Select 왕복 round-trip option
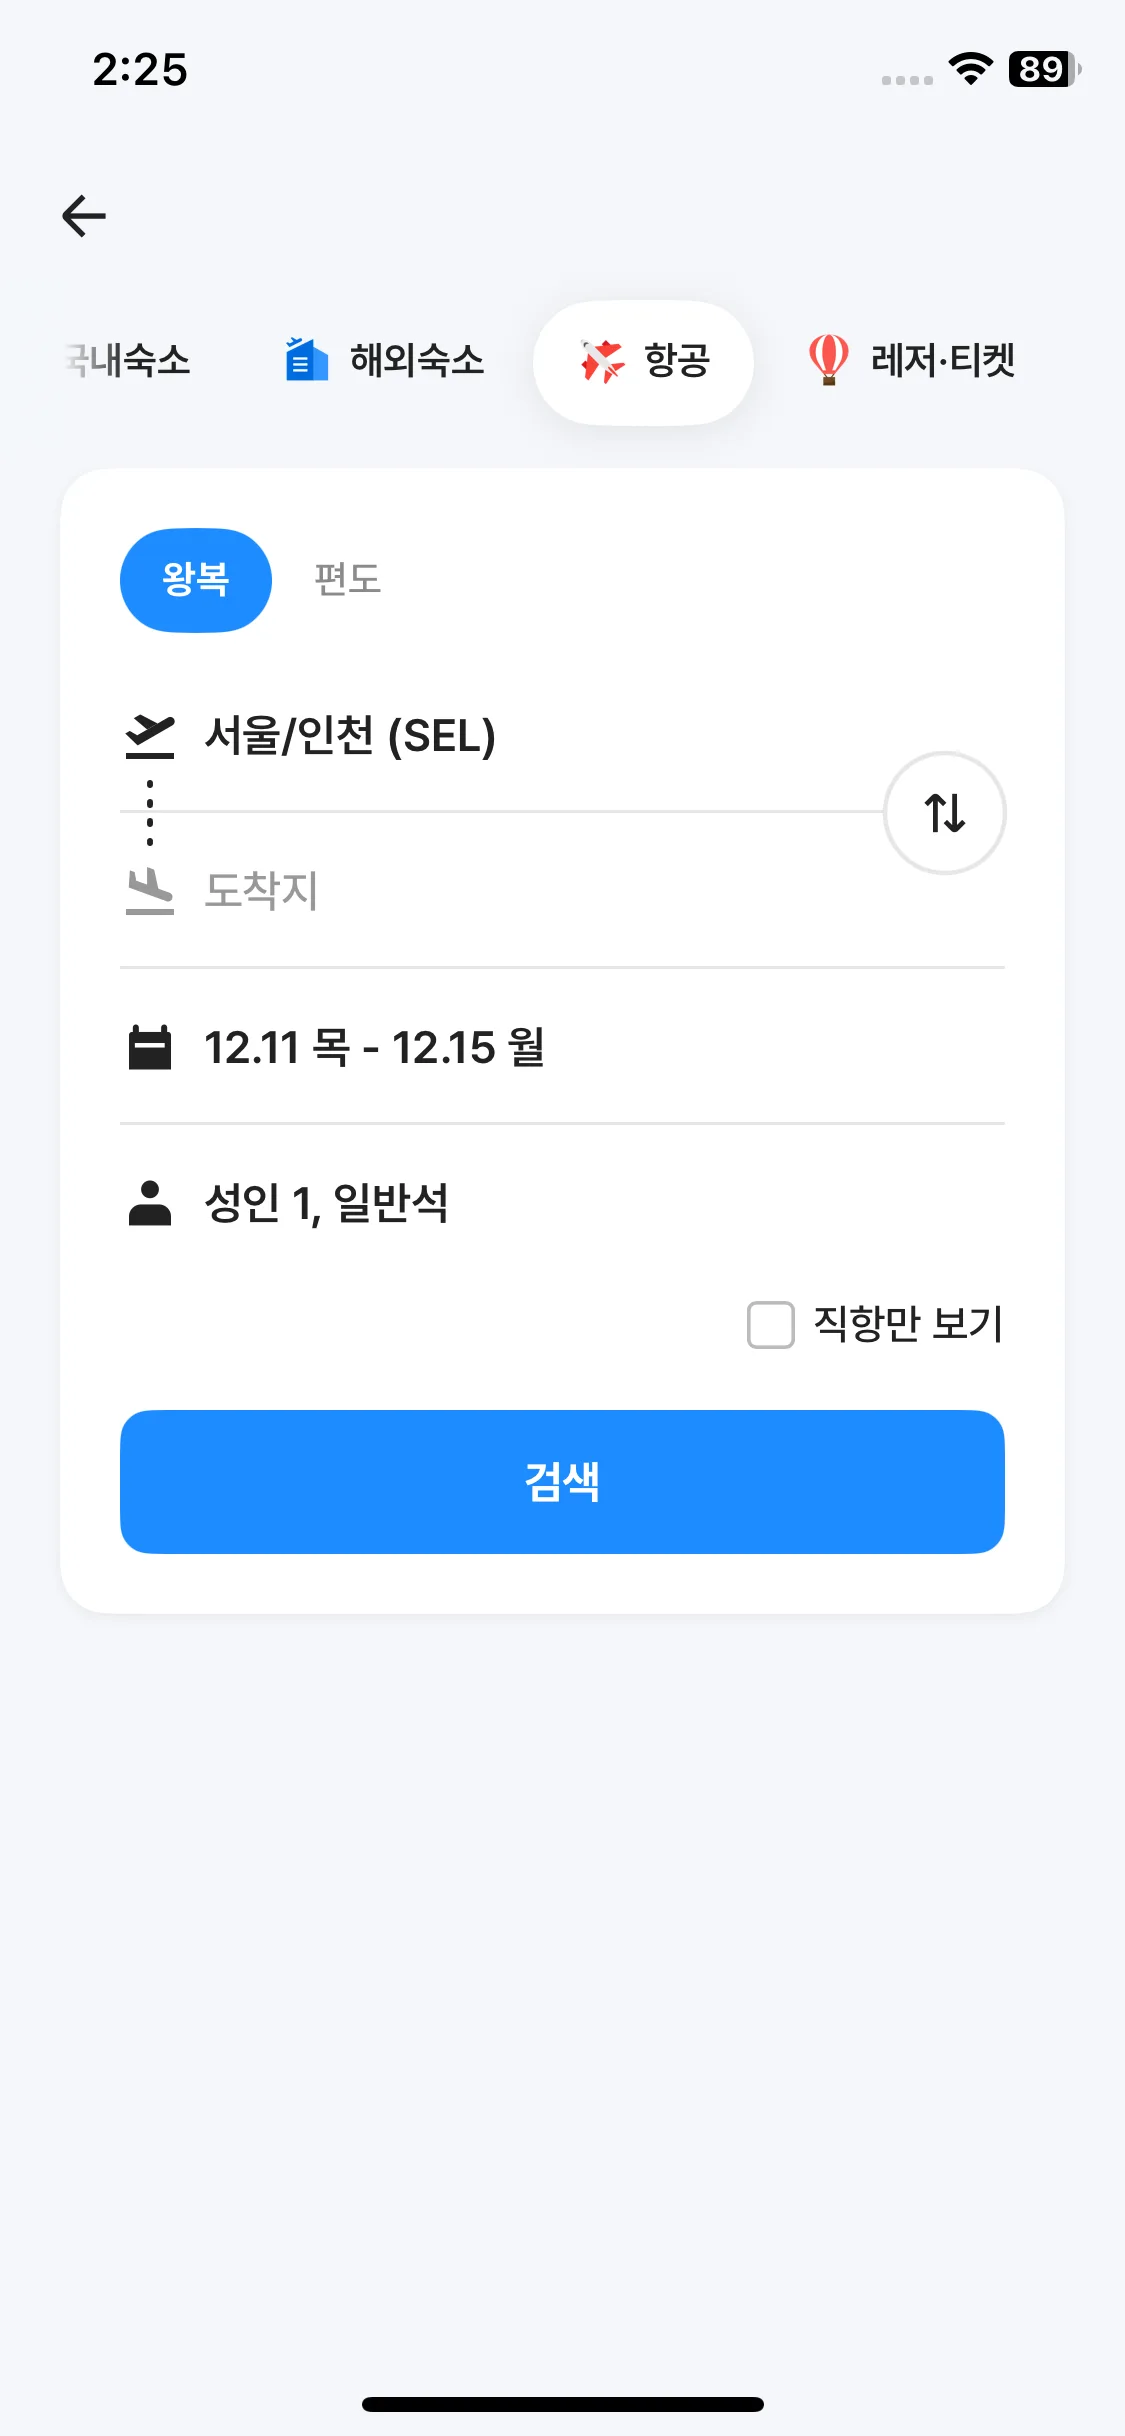This screenshot has height=2436, width=1125. coord(196,580)
